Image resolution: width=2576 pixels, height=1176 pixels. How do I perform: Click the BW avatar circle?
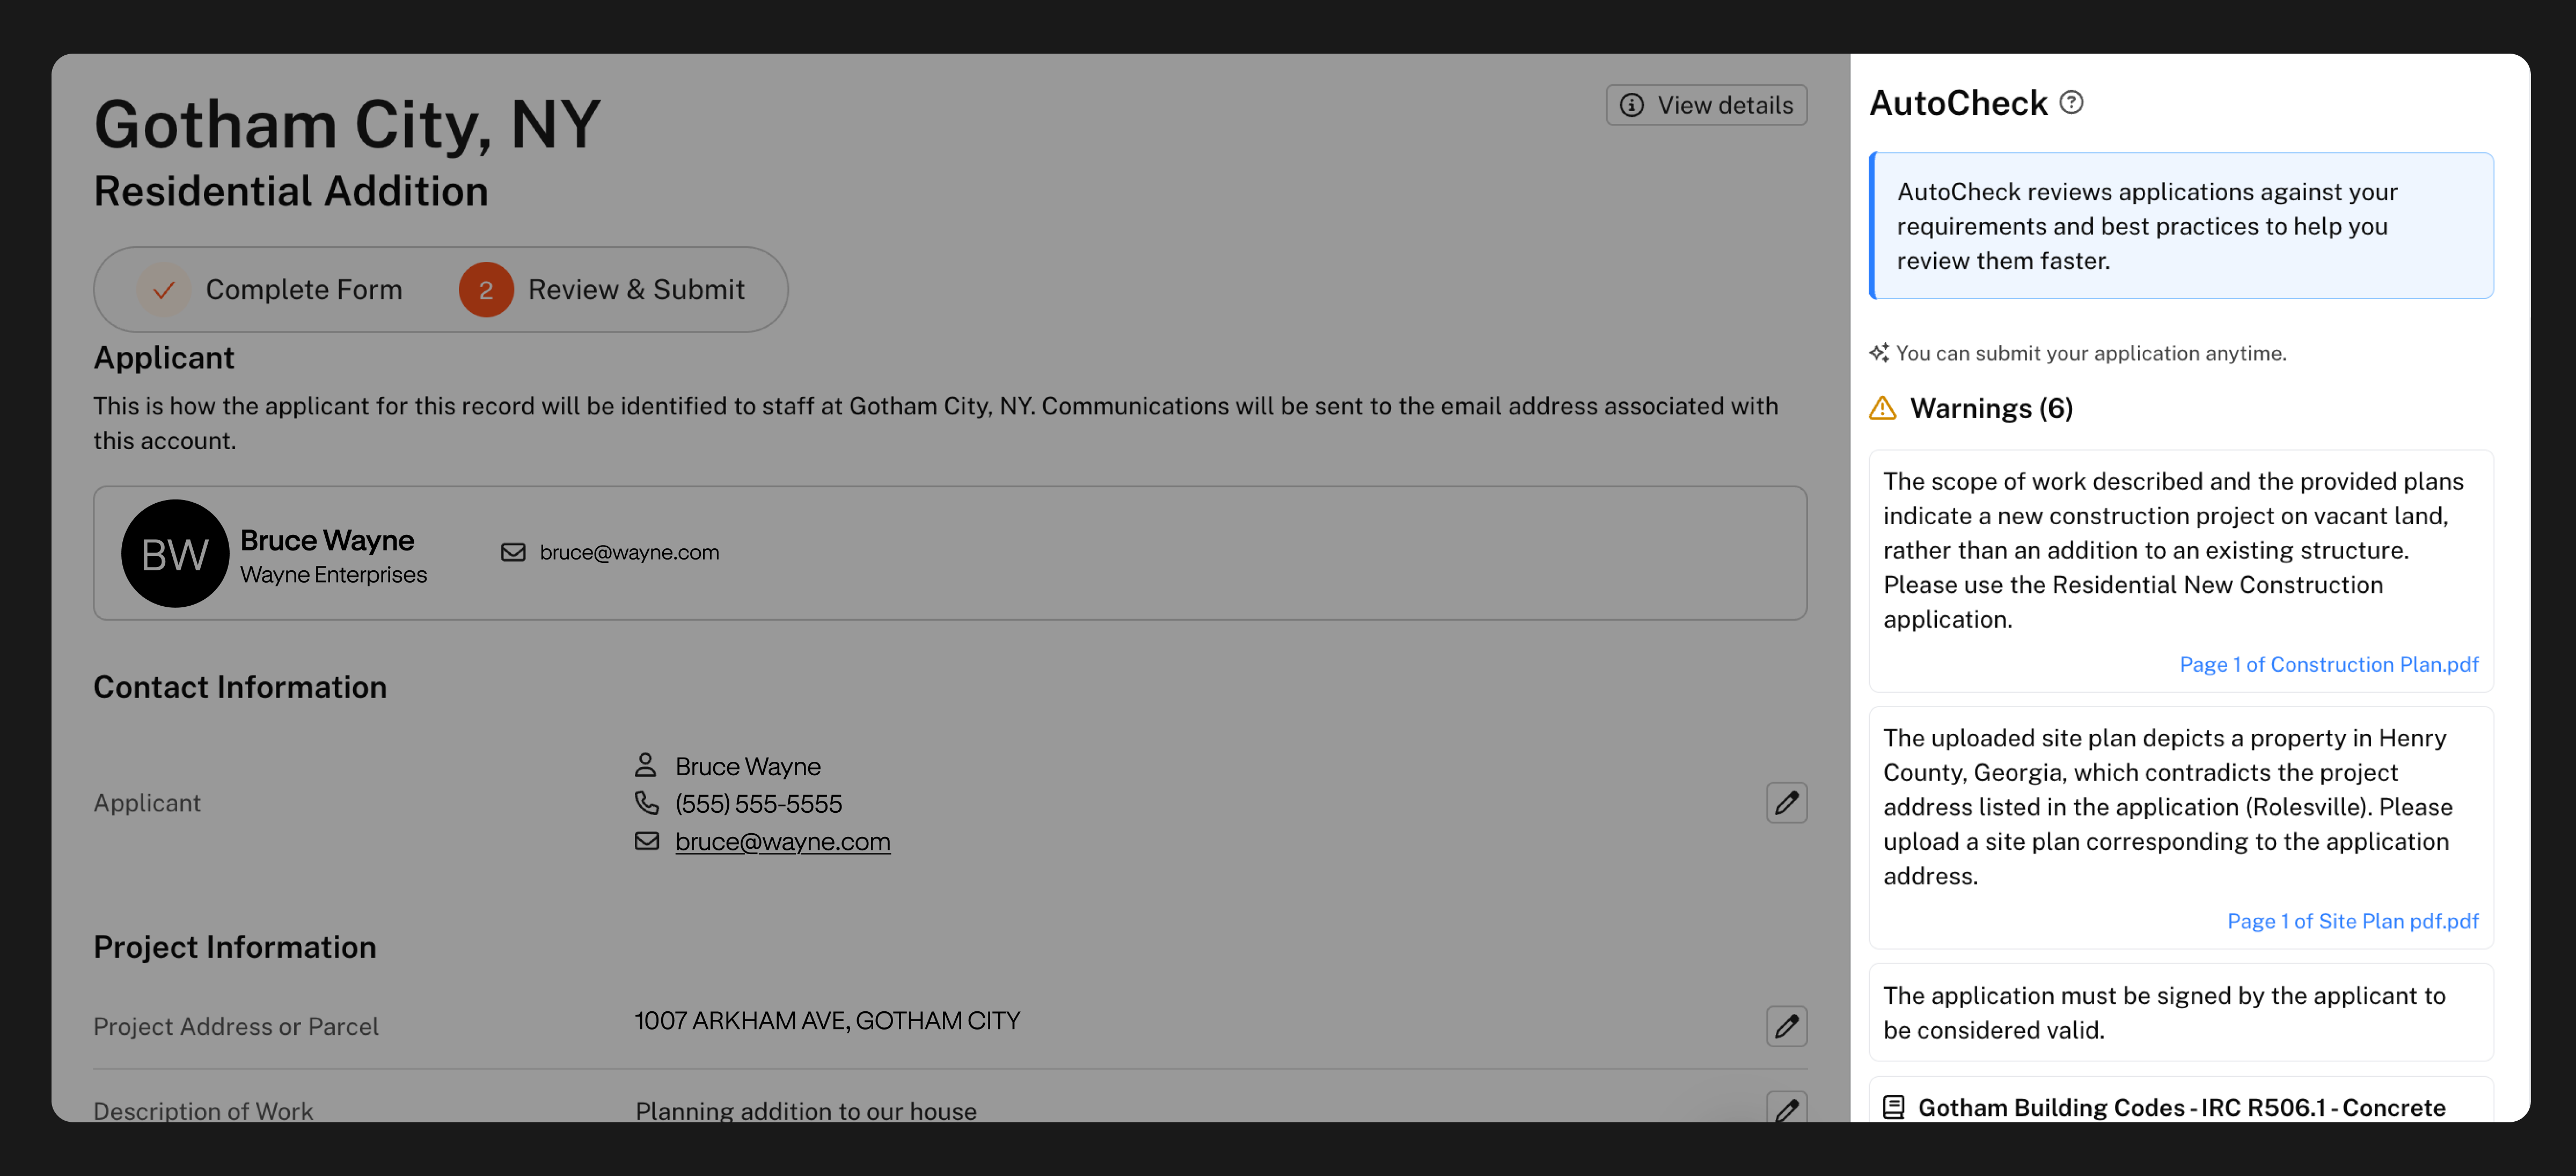pyautogui.click(x=175, y=553)
